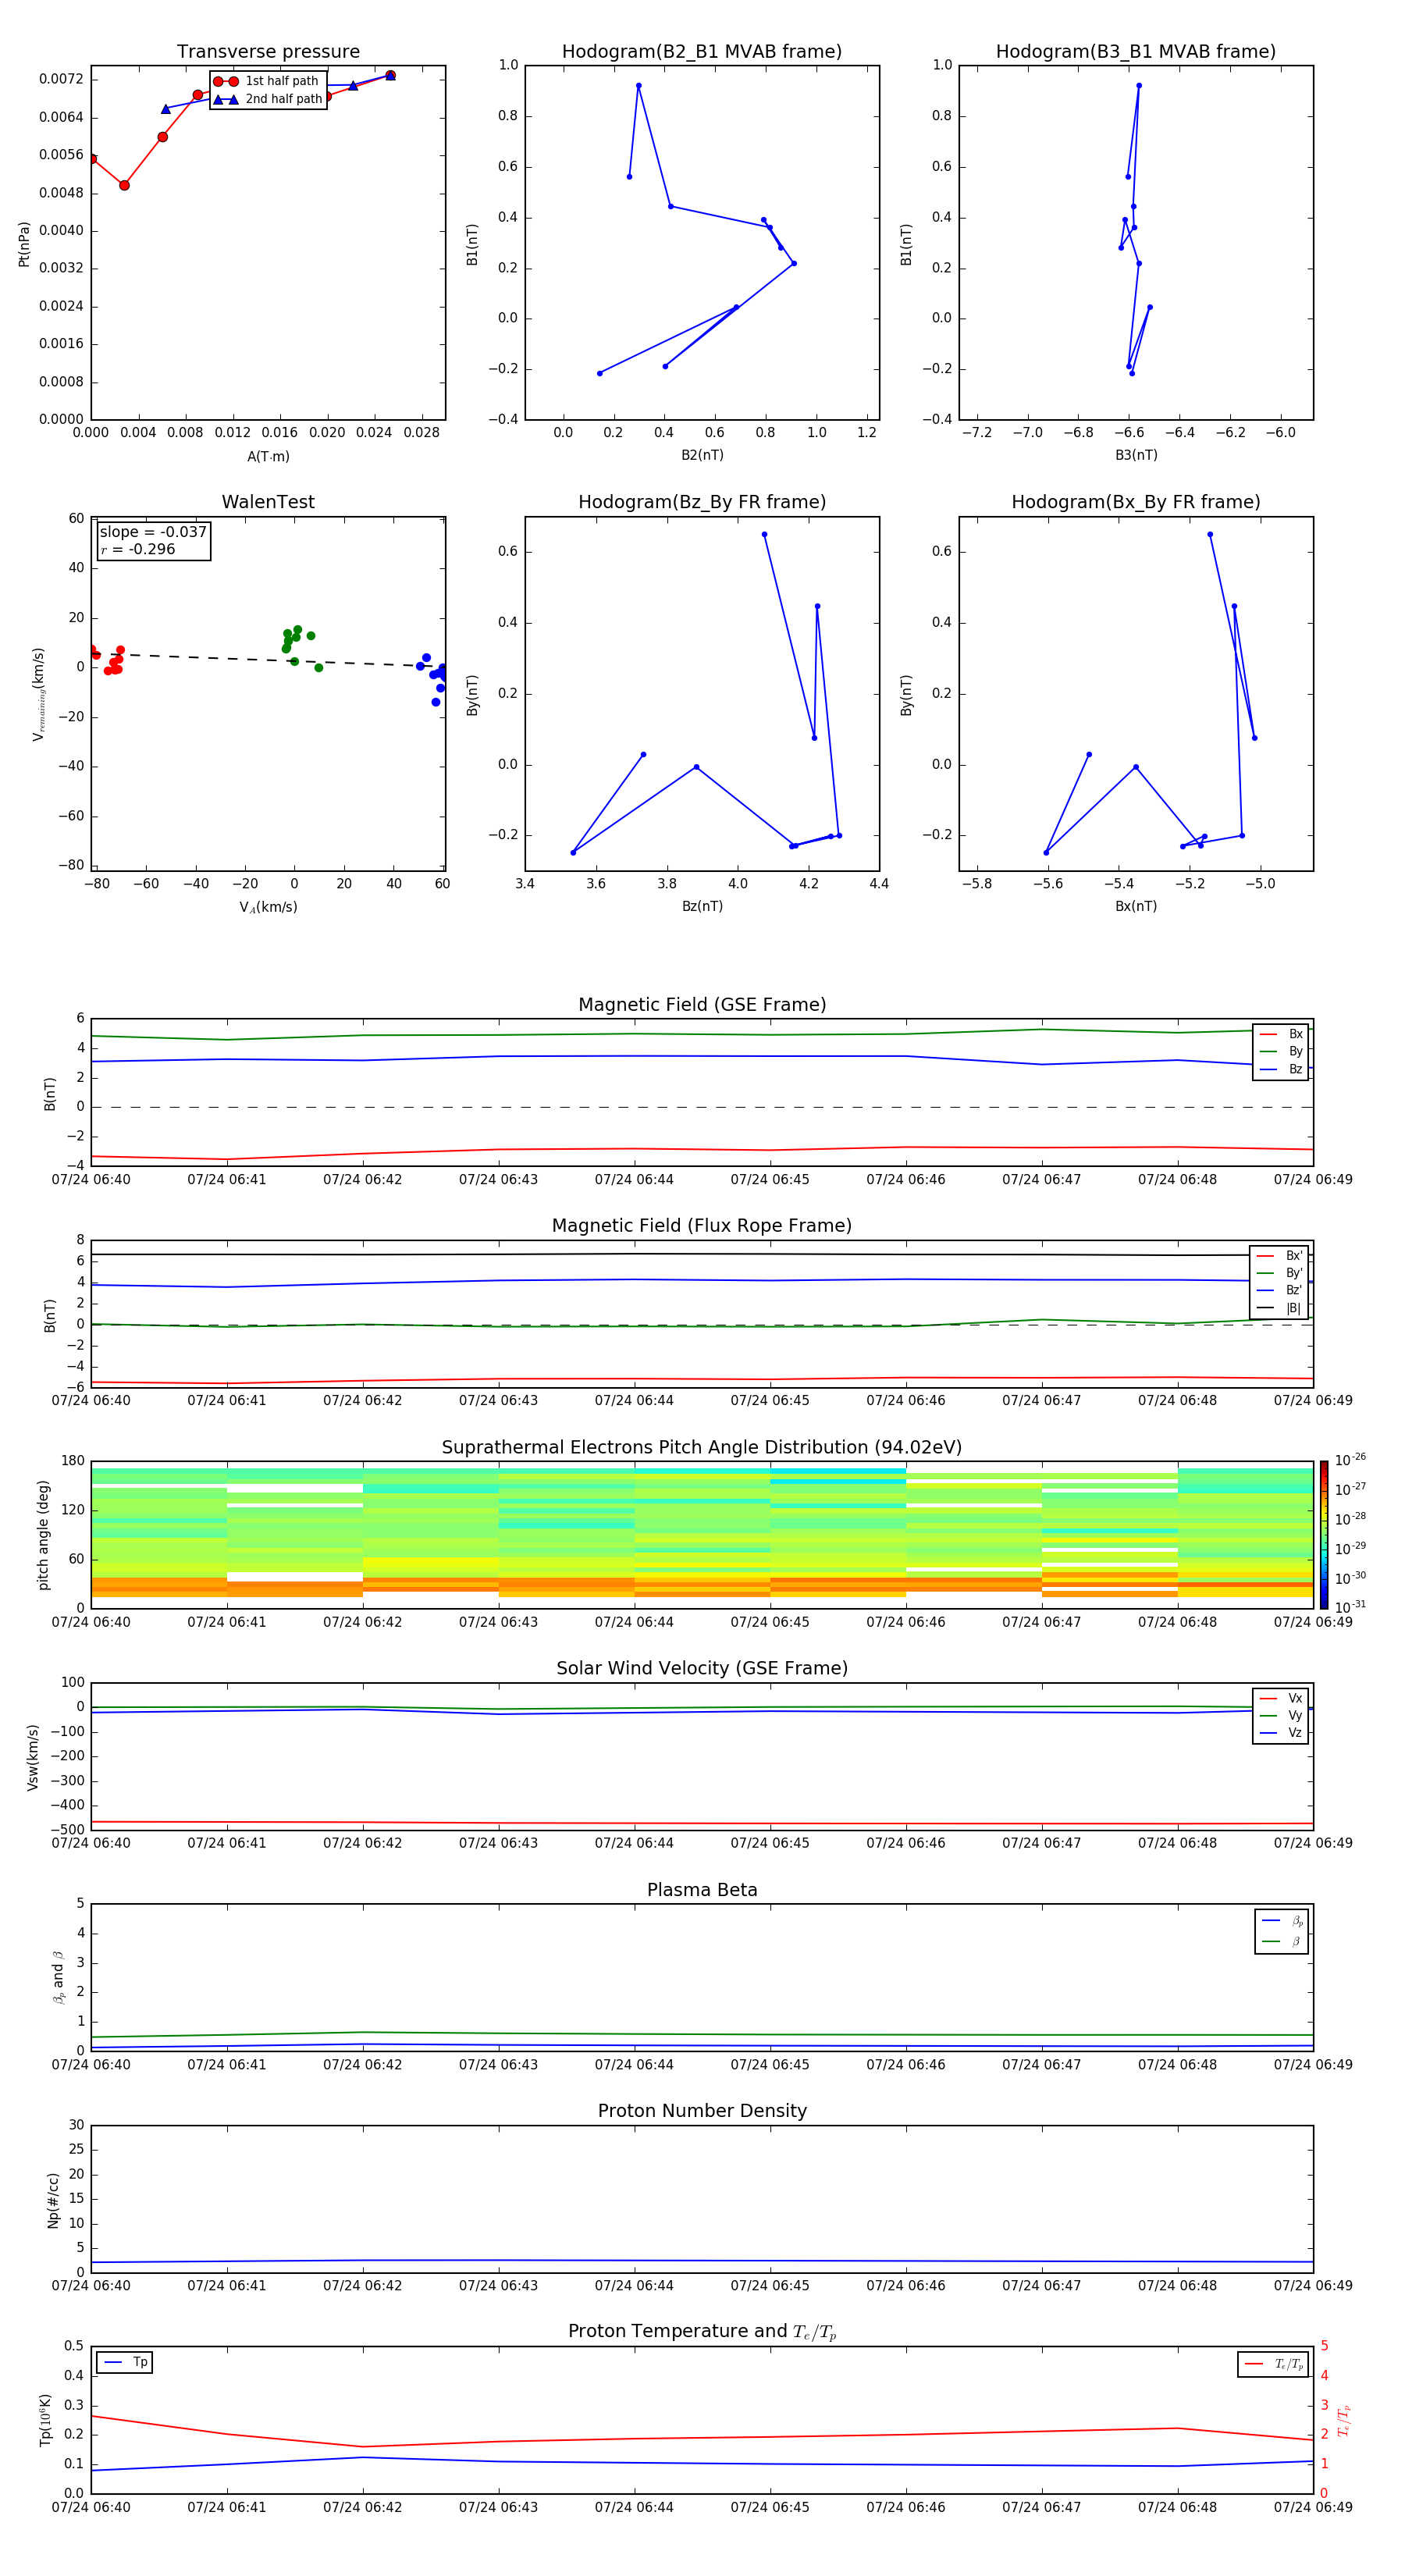Select the 'Magnetic Field (Flux Rope Frame)' title
The height and width of the screenshot is (2576, 1405).
(702, 1226)
